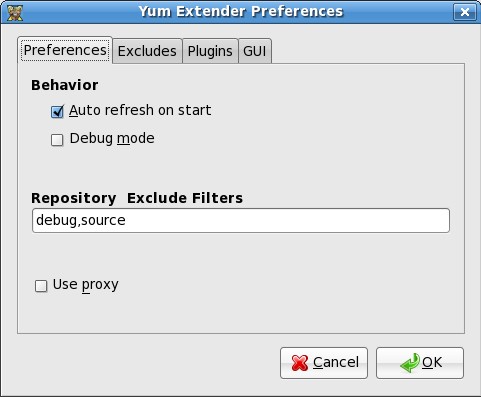The width and height of the screenshot is (481, 397).
Task: Click the Behavior section heading
Action: [x=65, y=85]
